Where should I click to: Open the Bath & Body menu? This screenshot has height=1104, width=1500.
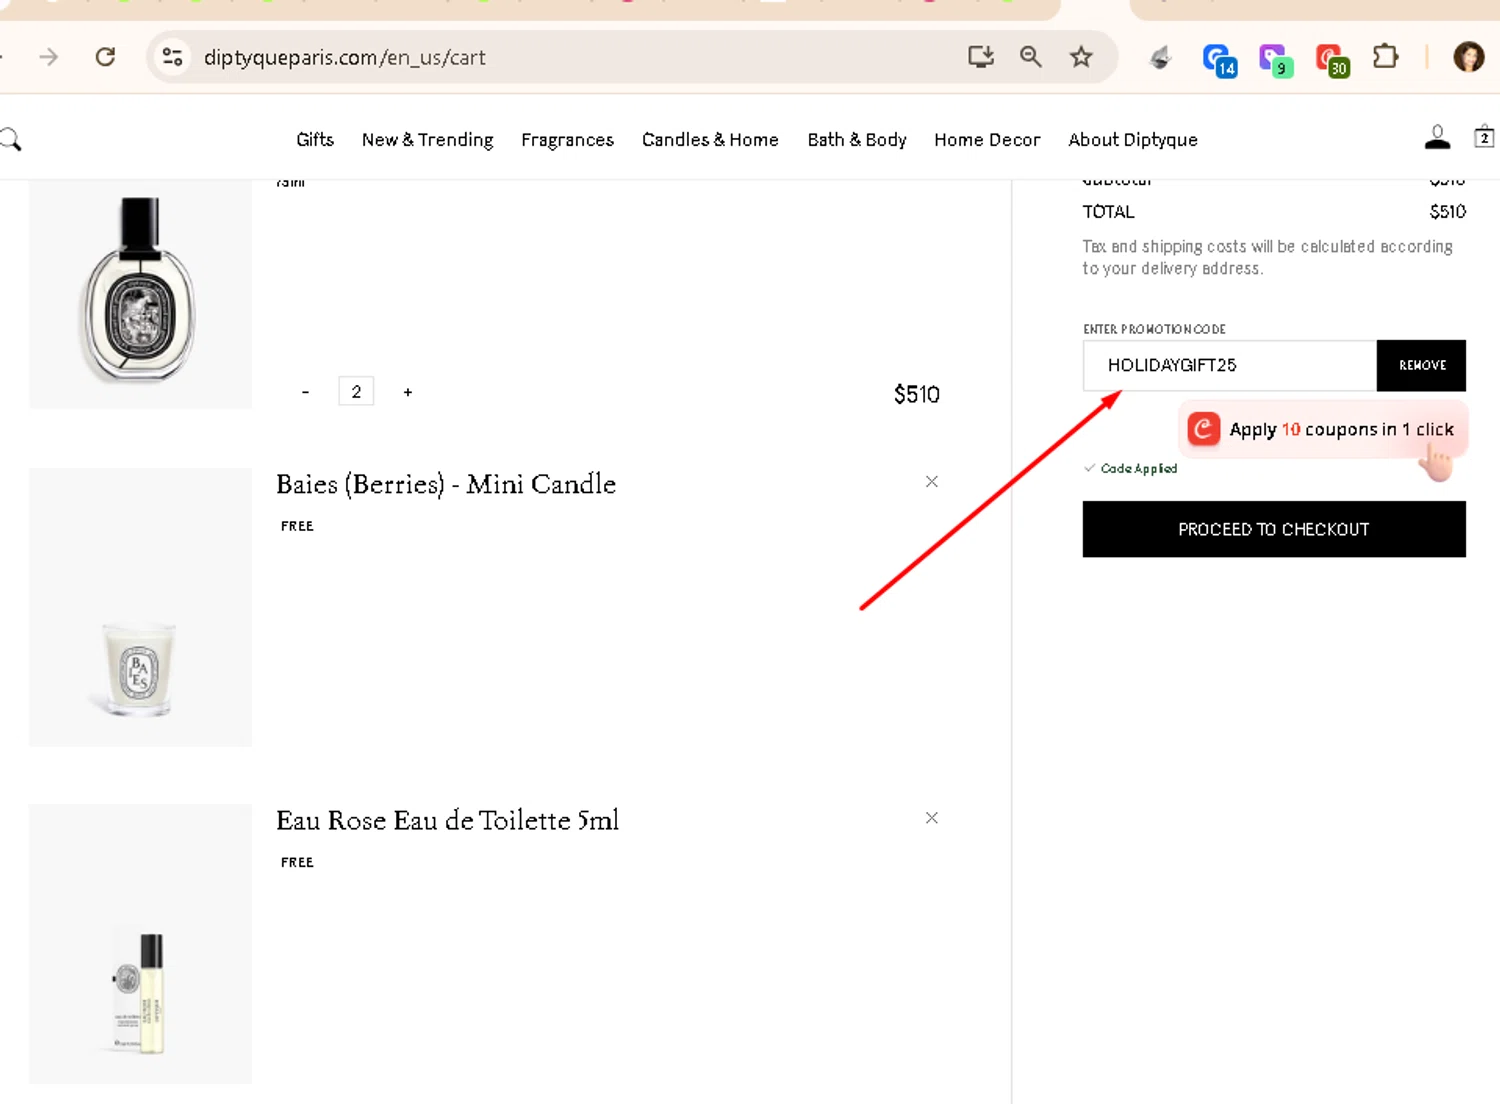pyautogui.click(x=857, y=140)
